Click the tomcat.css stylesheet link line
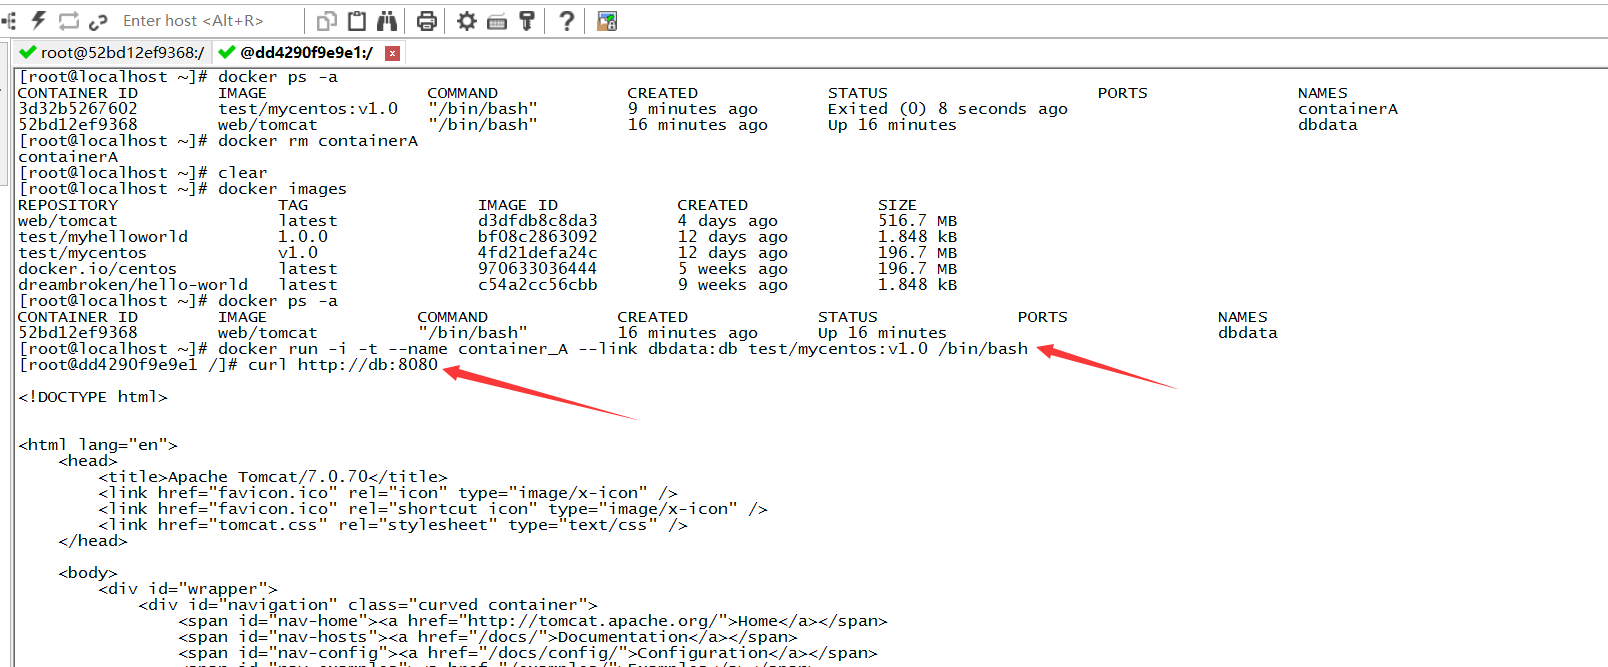1608x667 pixels. click(393, 525)
